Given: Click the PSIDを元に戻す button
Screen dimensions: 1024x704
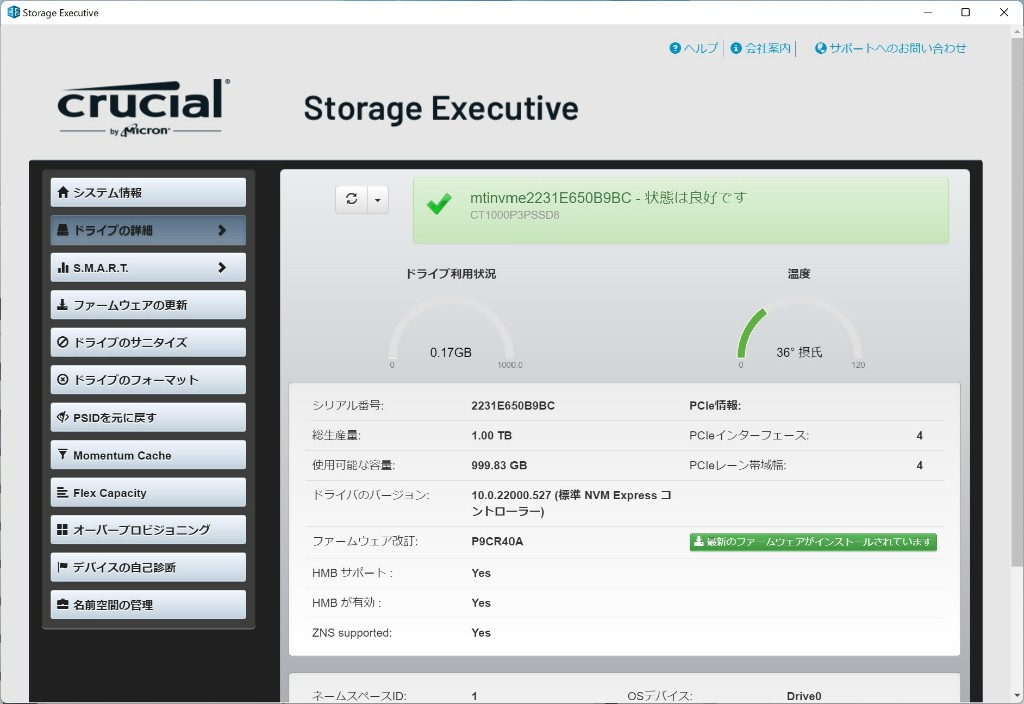Looking at the screenshot, I should [x=148, y=417].
